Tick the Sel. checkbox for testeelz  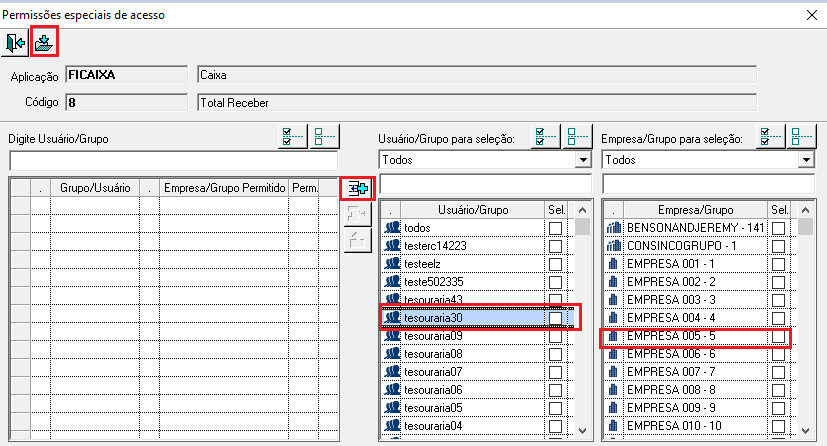pyautogui.click(x=555, y=264)
